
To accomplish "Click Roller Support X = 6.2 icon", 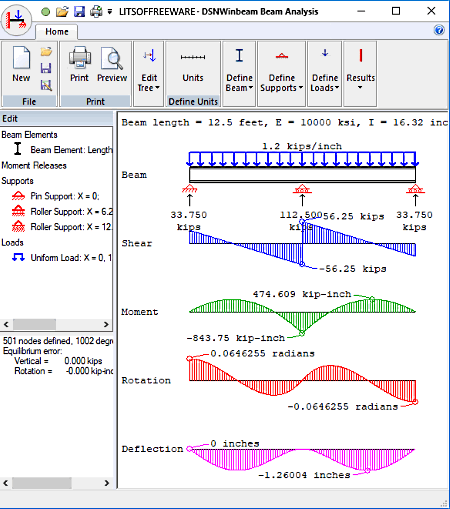I will click(x=18, y=211).
